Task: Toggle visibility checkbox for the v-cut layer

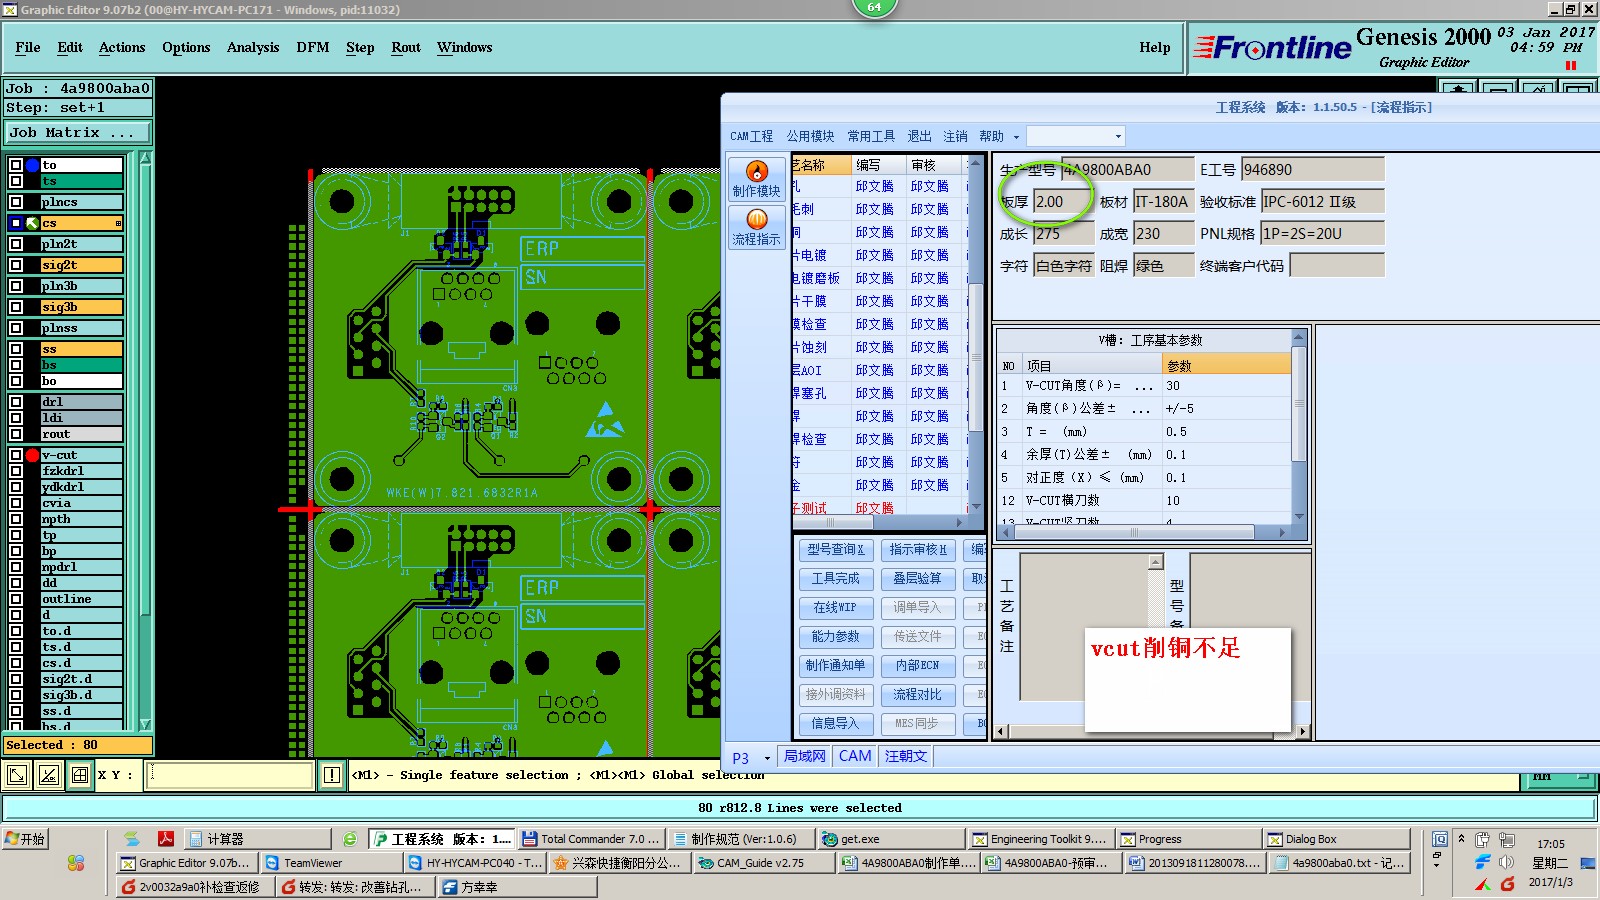Action: coord(16,455)
